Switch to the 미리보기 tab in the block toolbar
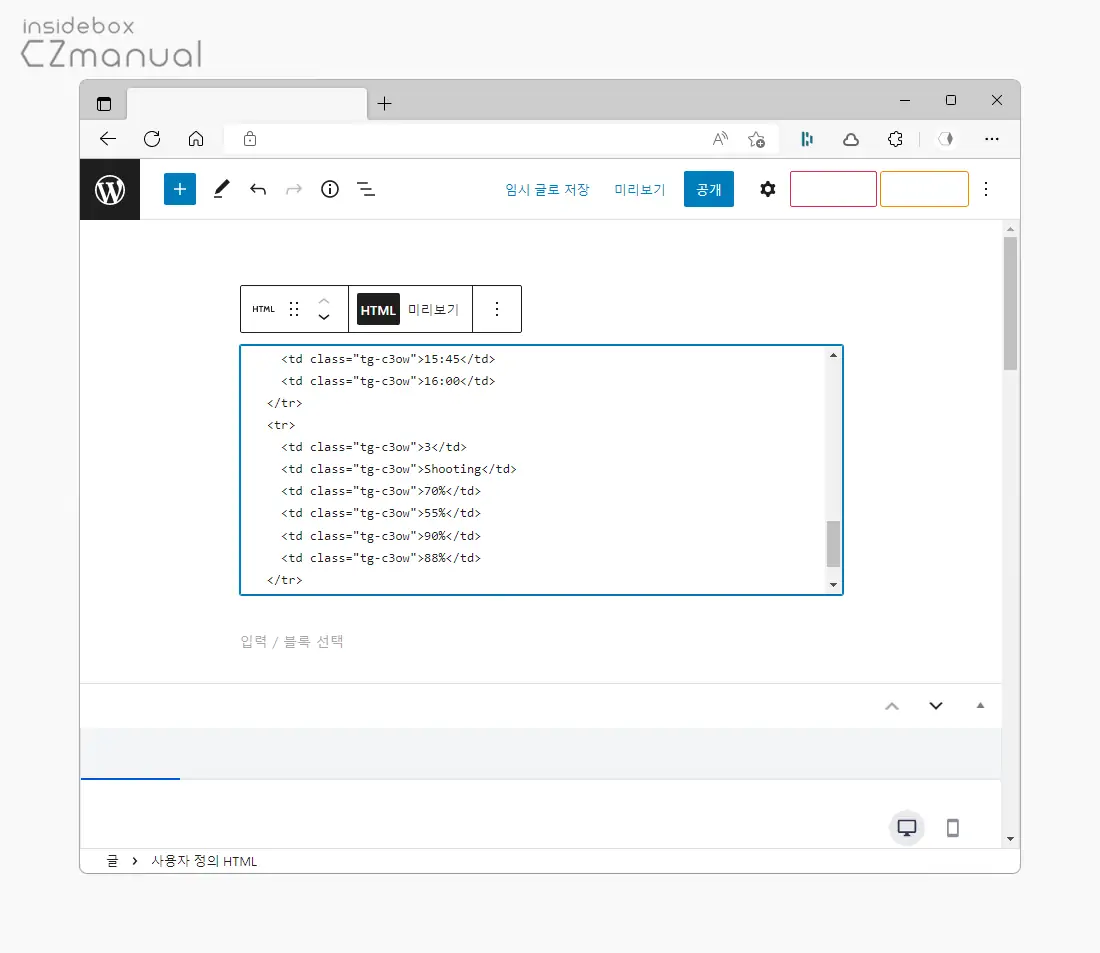Screen dimensions: 1100x953 pos(433,309)
